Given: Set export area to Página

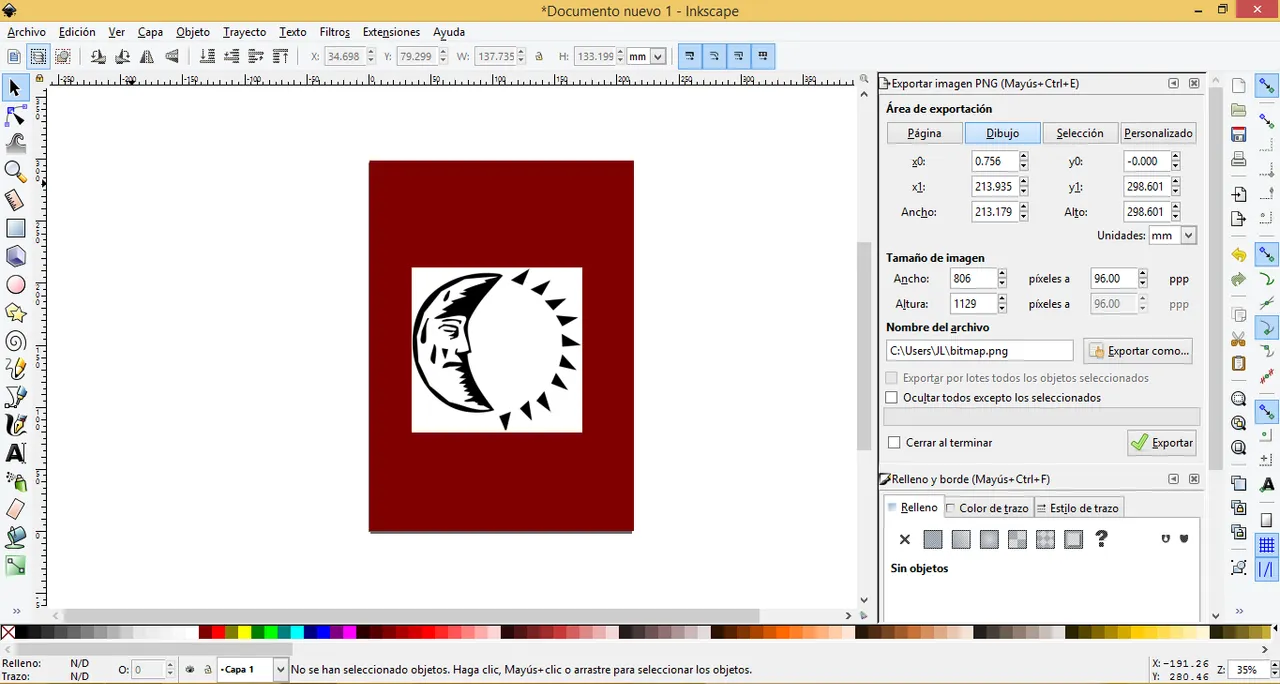Looking at the screenshot, I should [x=924, y=133].
